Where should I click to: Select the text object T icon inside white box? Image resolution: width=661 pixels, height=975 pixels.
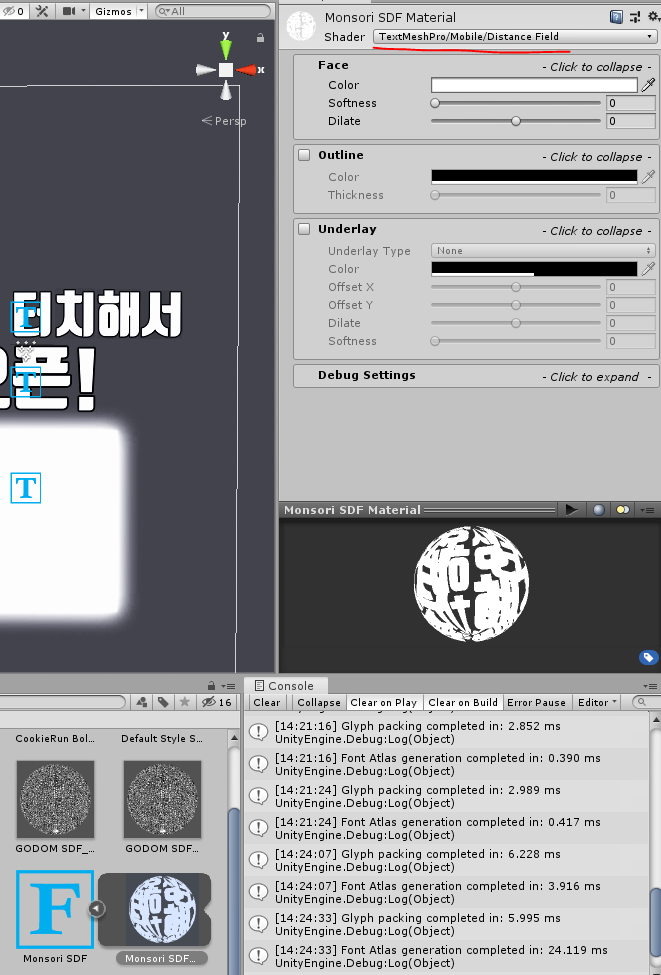pos(25,488)
